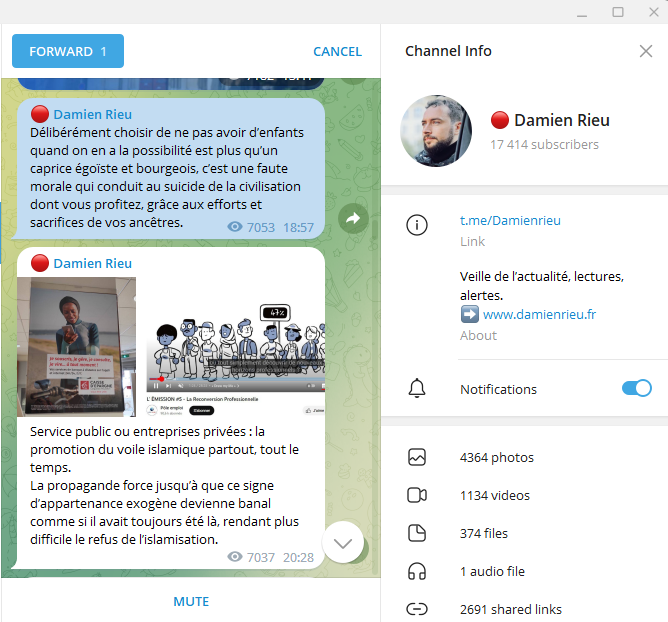Screen dimensions: 668x622
Task: View Damien Rieu's channel profile photo
Action: click(x=436, y=131)
